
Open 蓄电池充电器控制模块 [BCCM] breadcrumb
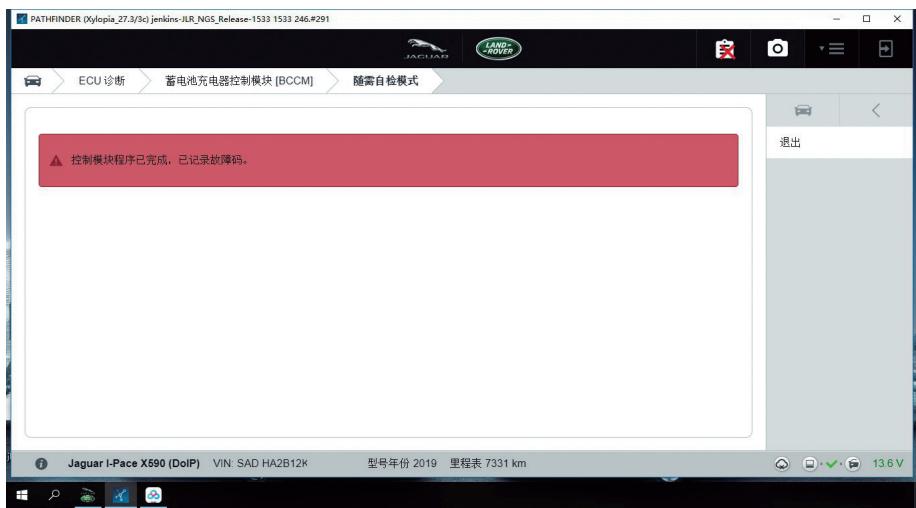[239, 82]
